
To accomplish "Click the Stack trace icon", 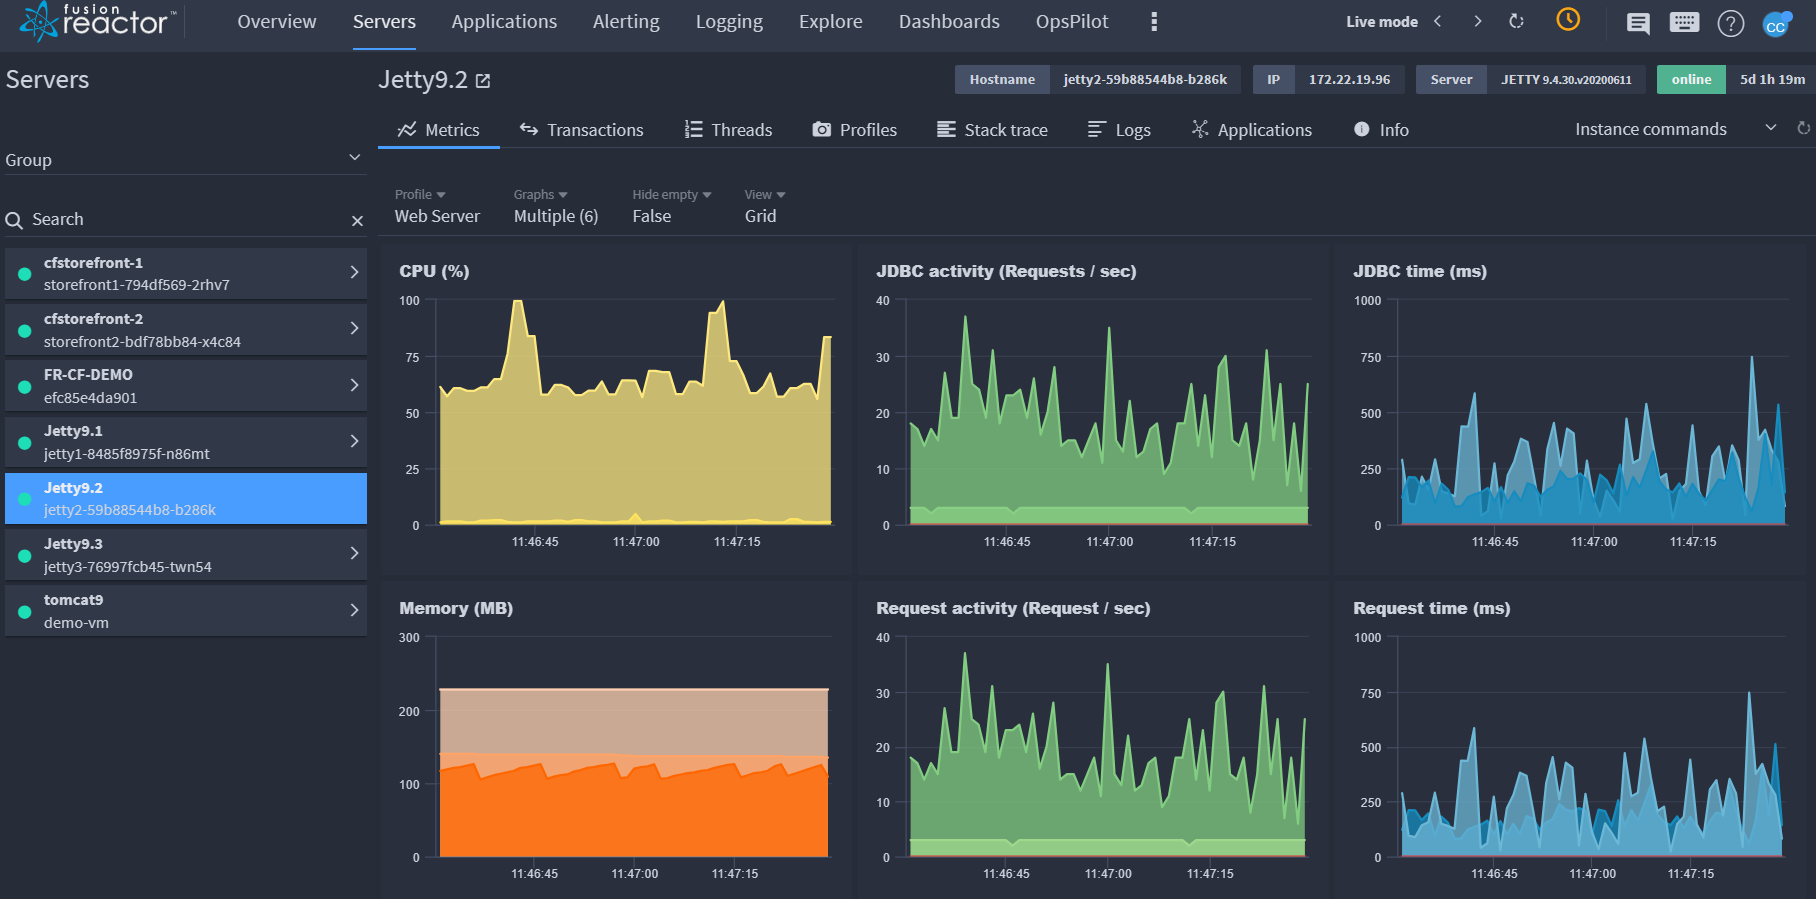I will tap(946, 129).
